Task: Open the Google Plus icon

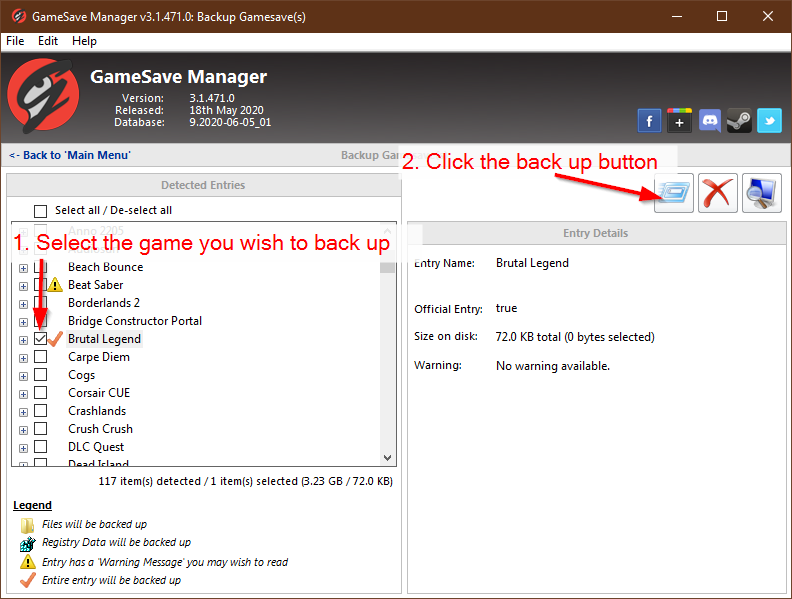Action: tap(679, 121)
